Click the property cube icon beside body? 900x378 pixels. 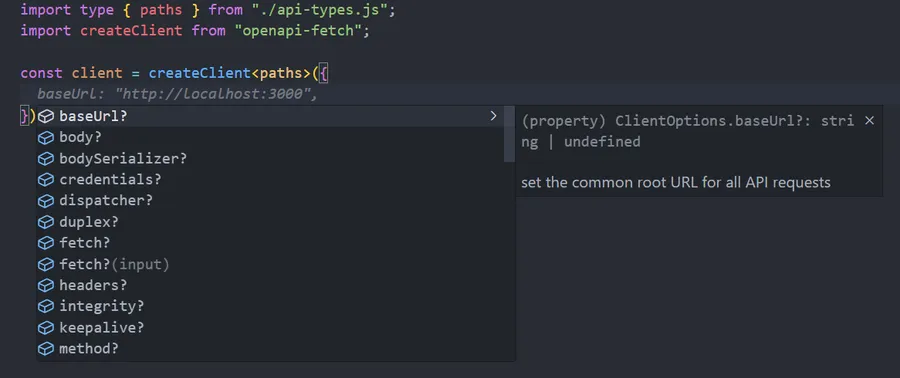[x=46, y=137]
